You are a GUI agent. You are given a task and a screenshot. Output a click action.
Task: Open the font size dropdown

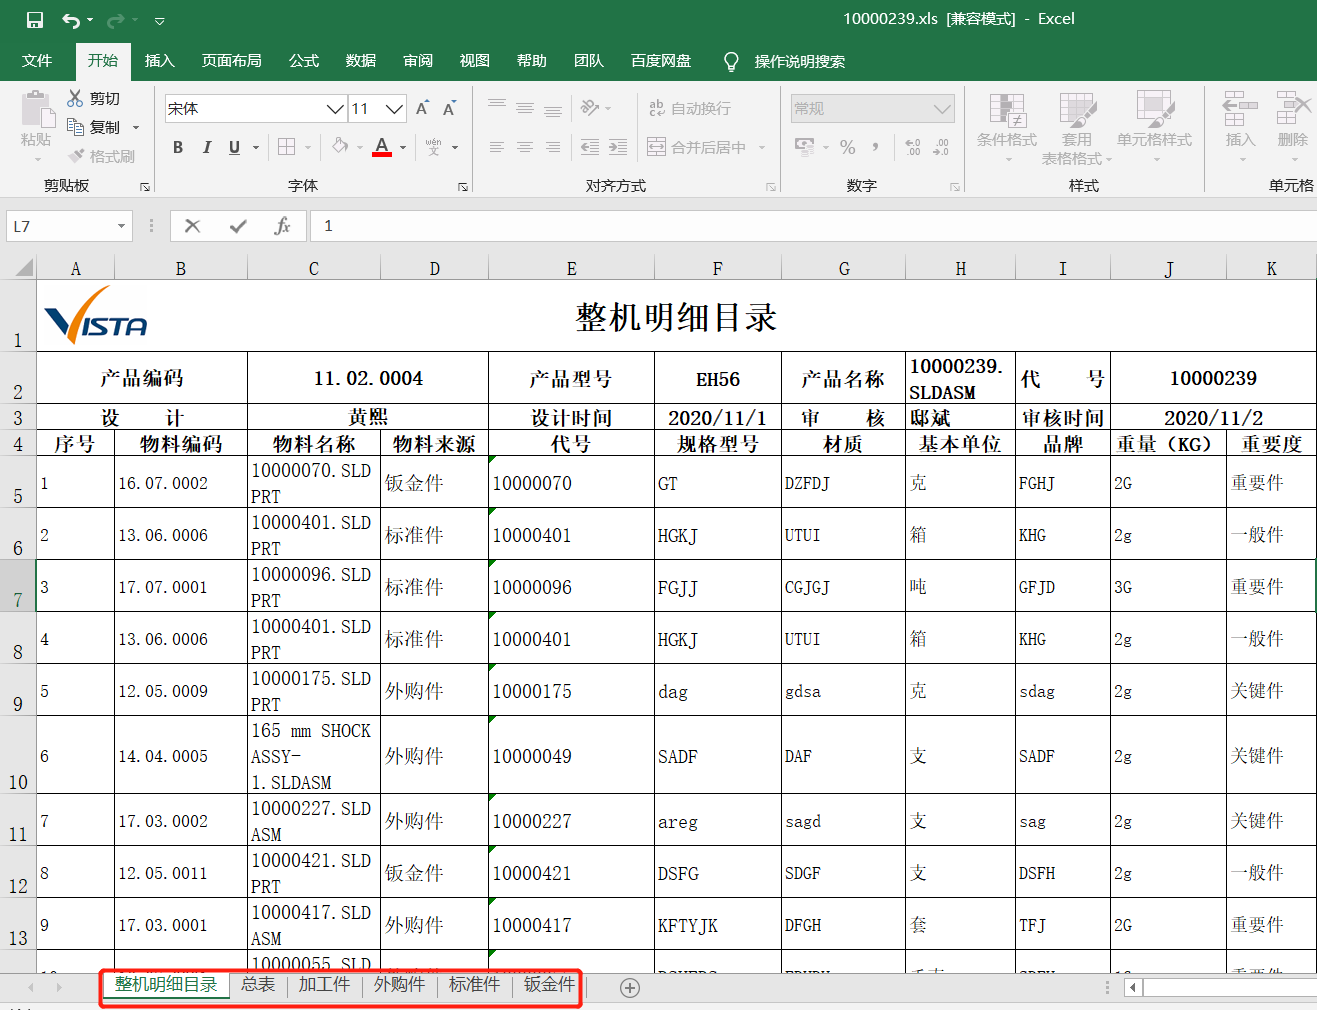(x=394, y=108)
